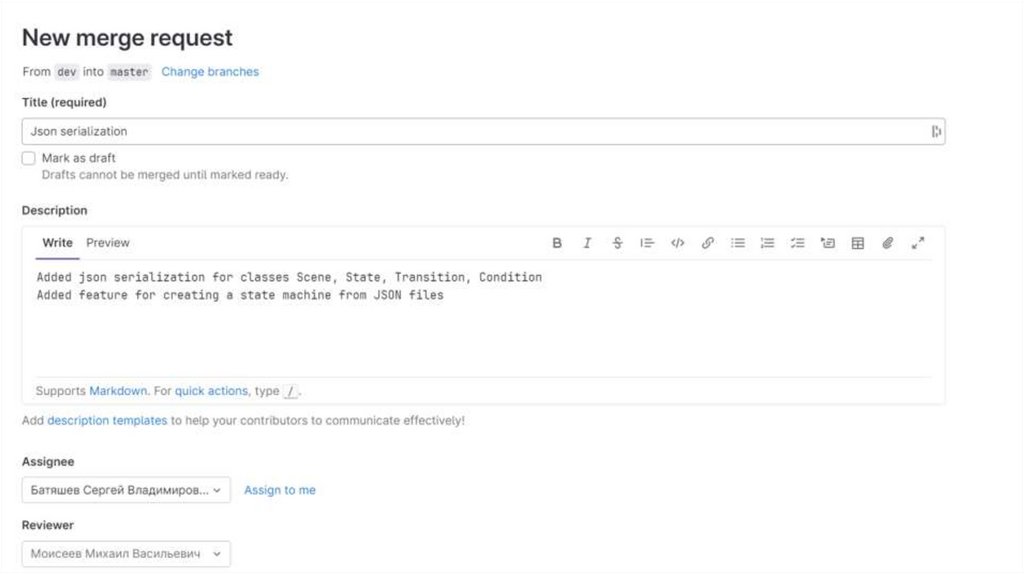1024x574 pixels.
Task: Open the Assignee dropdown
Action: [x=126, y=490]
